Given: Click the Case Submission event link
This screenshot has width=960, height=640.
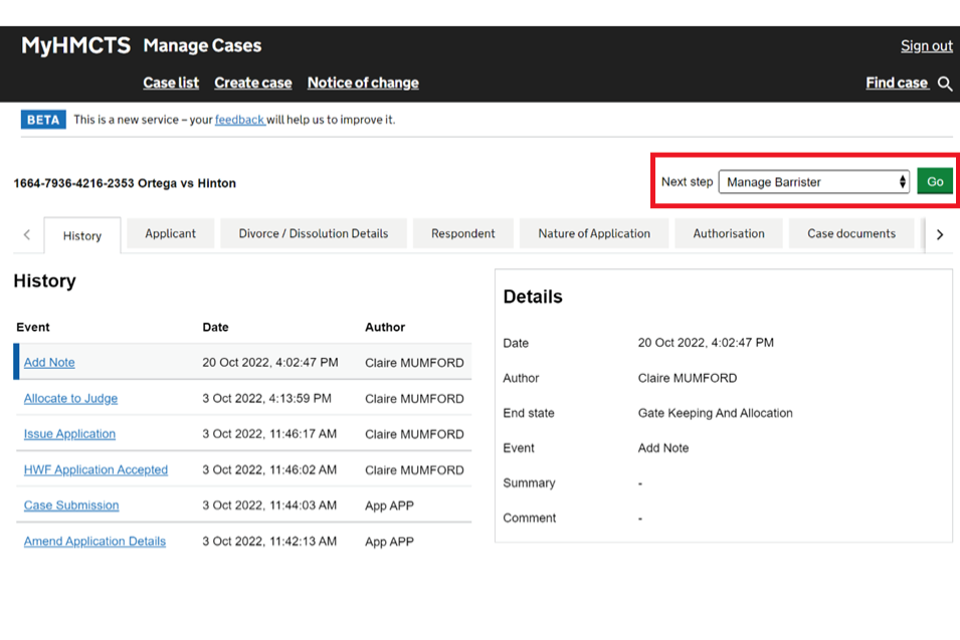Looking at the screenshot, I should coord(71,506).
